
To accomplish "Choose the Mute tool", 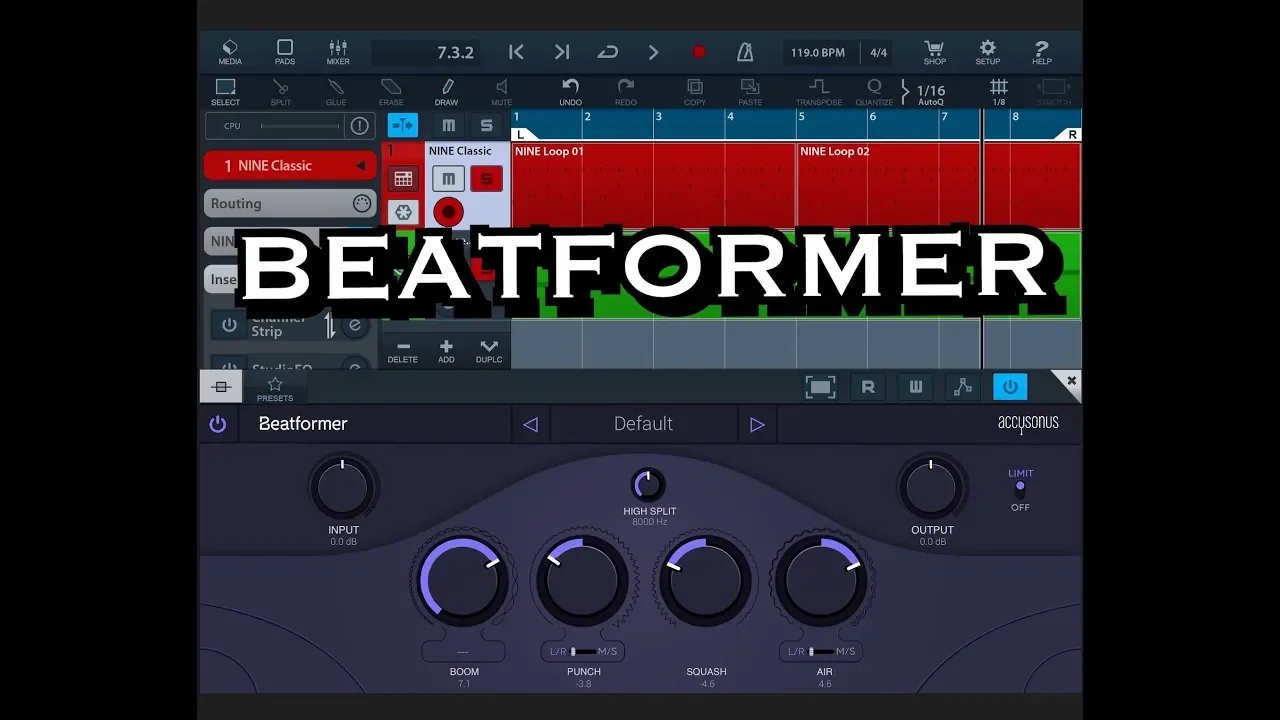I will 501,92.
